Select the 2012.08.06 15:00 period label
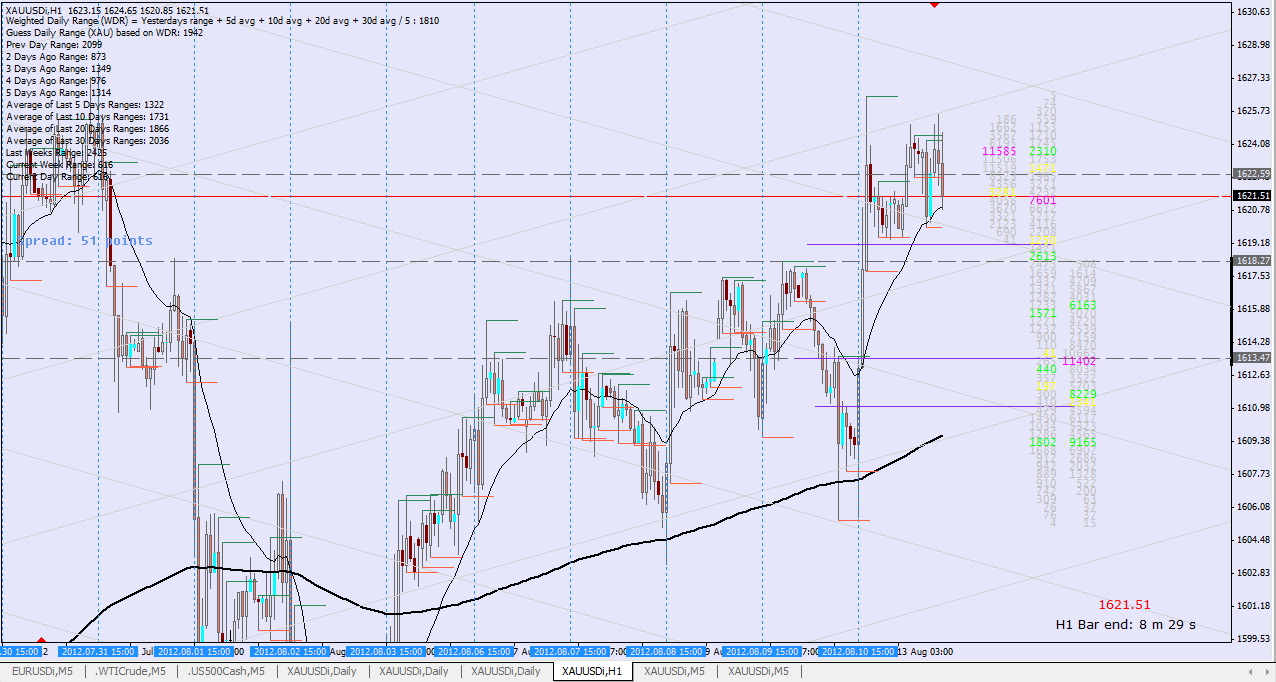 474,651
